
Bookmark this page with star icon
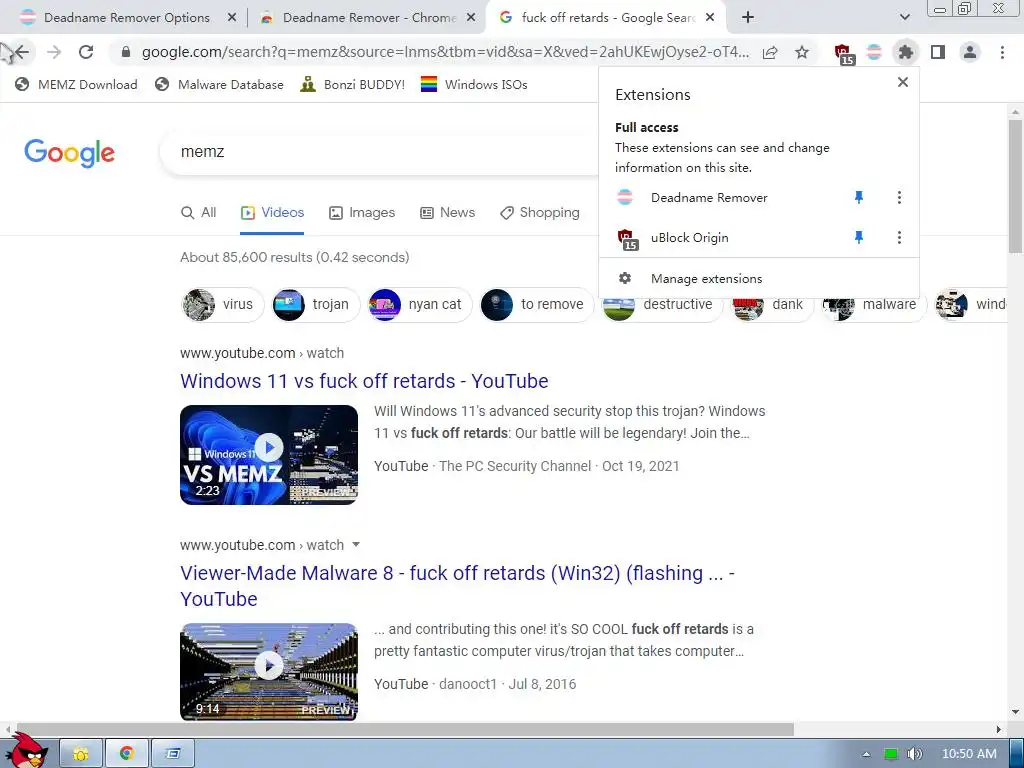point(802,52)
